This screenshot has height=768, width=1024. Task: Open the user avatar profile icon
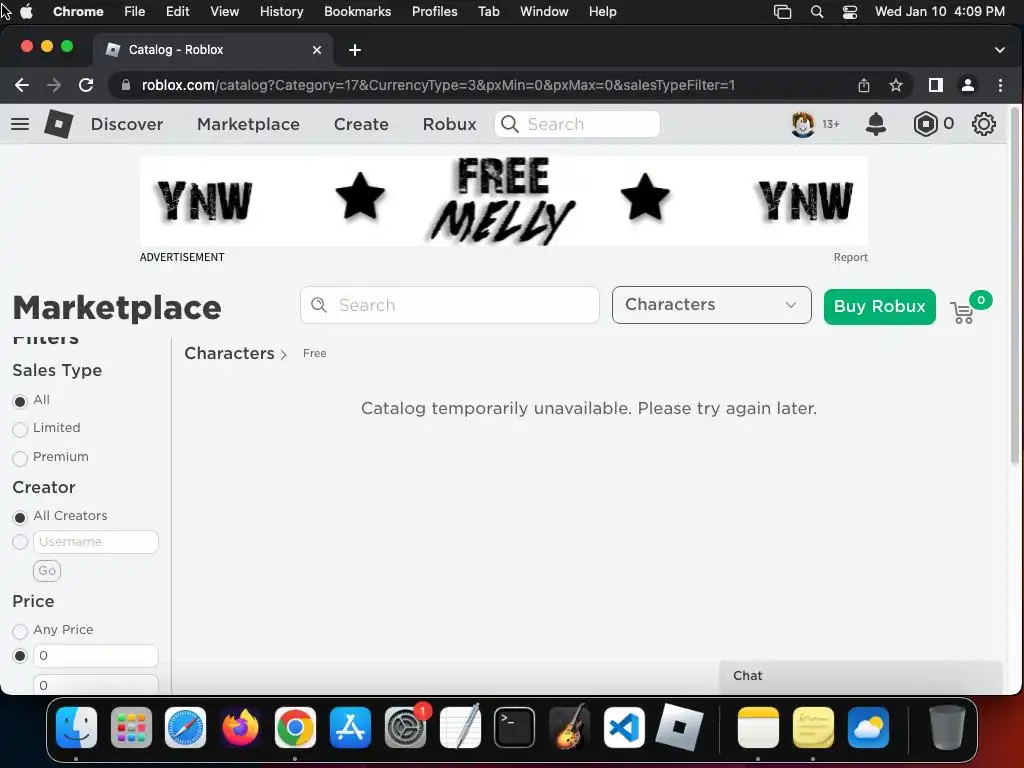pos(803,124)
